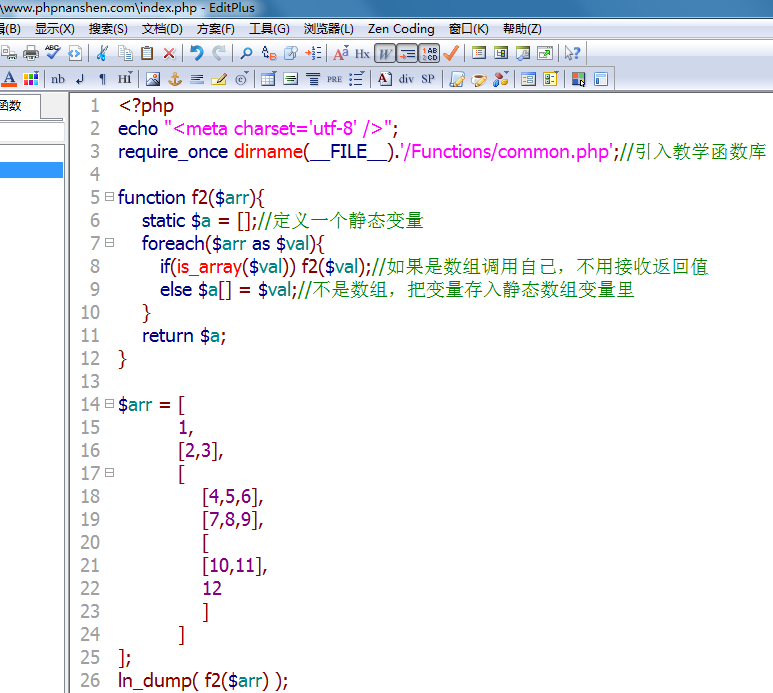The width and height of the screenshot is (773, 693).
Task: Click the horizontal rule icon
Action: pos(197,79)
